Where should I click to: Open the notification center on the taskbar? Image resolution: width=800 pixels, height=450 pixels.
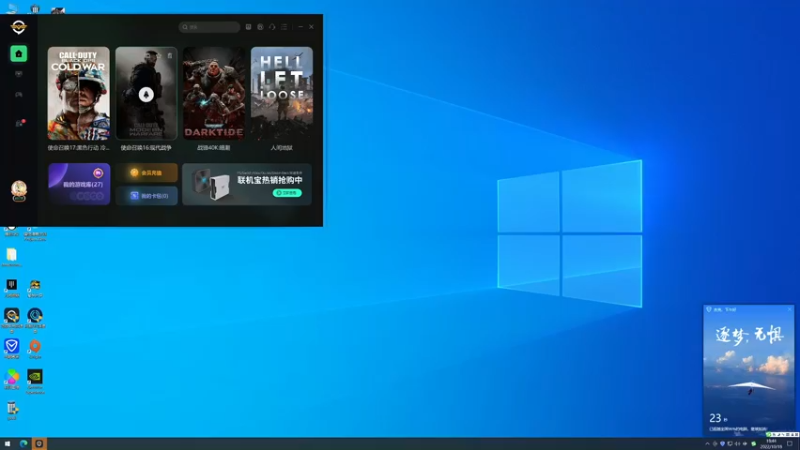790,444
